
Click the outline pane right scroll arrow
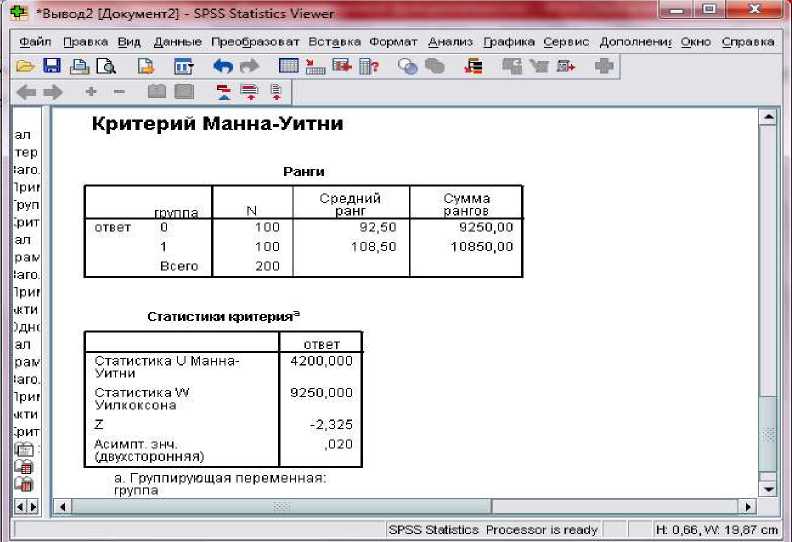pos(33,506)
